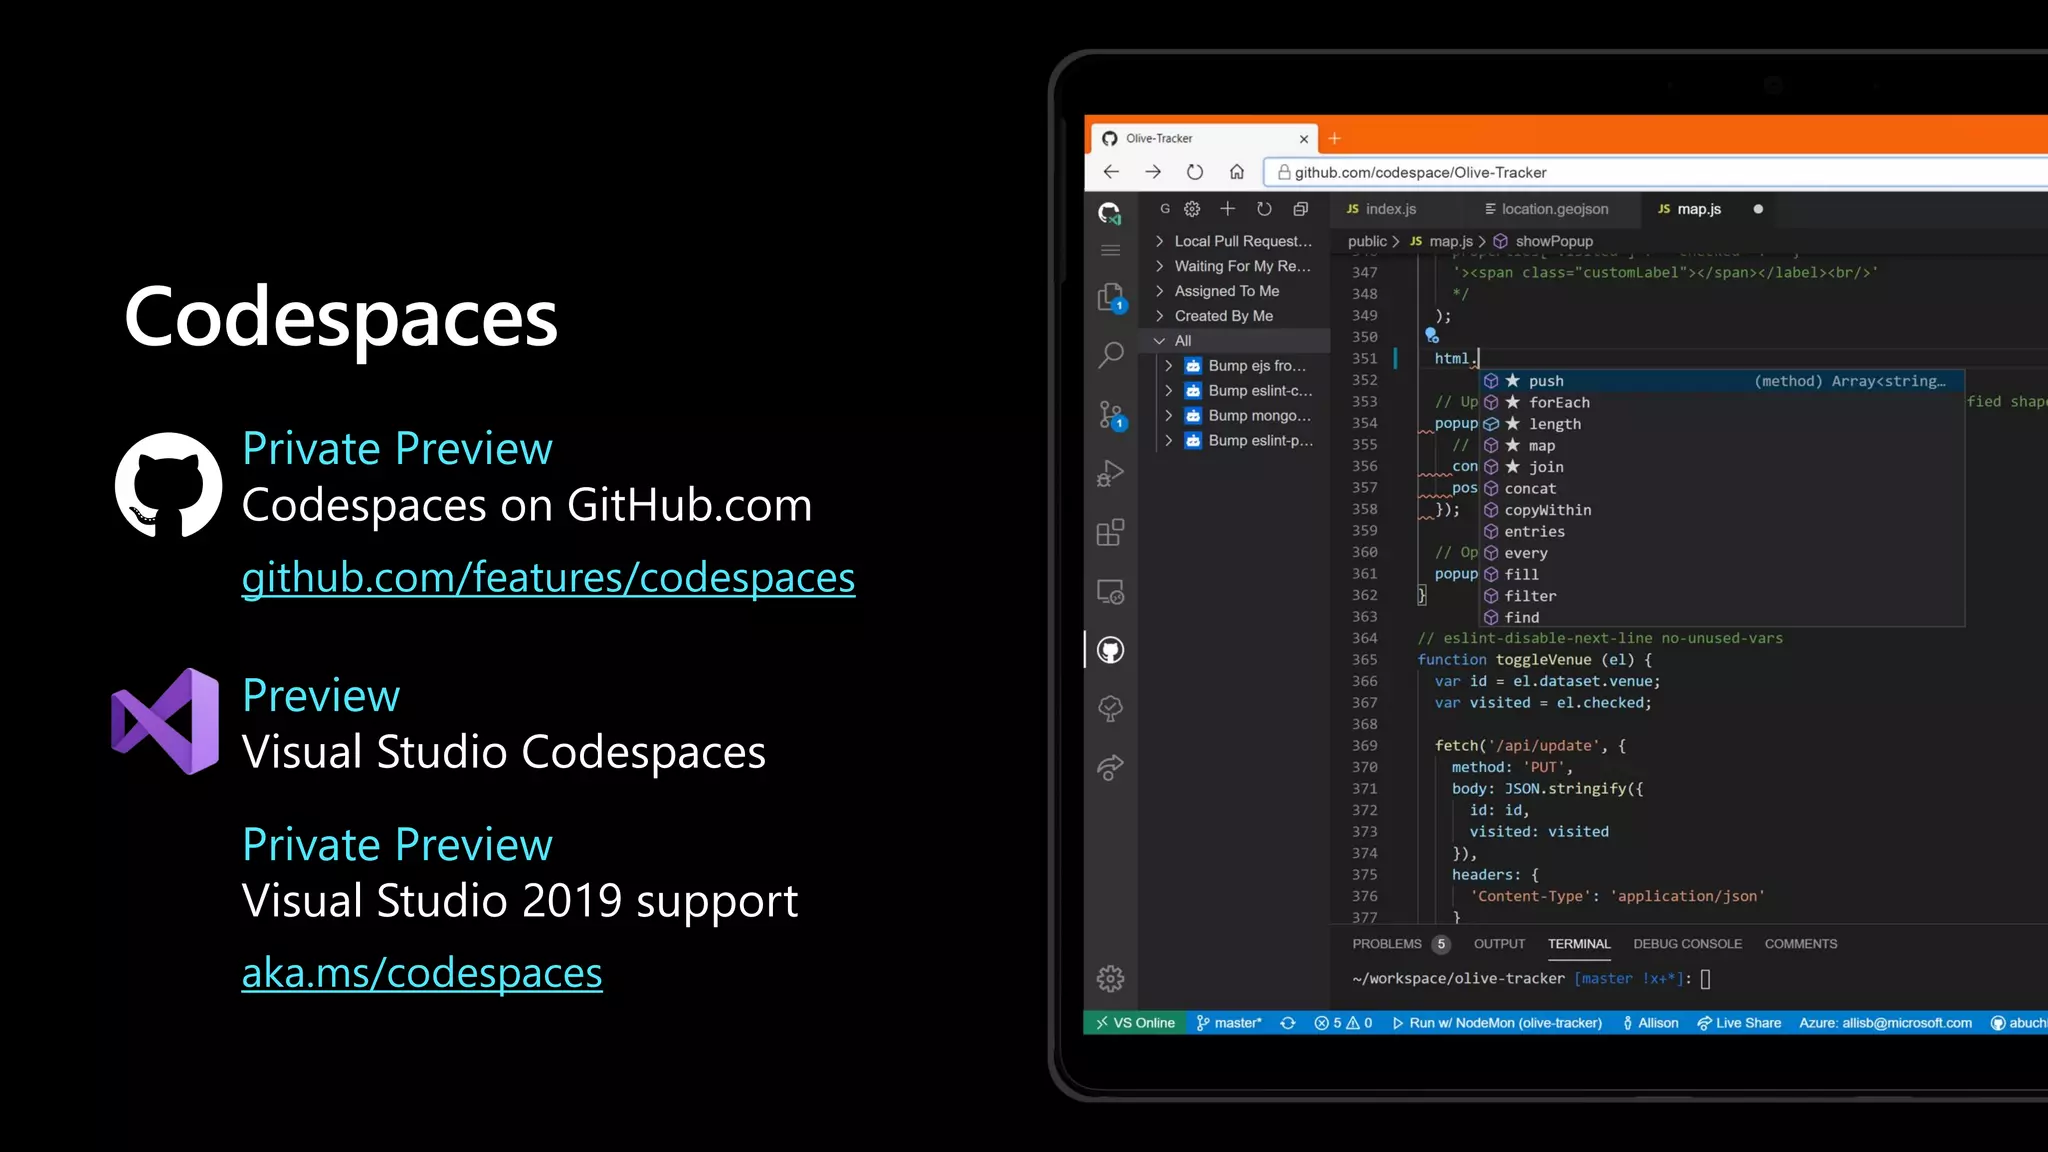Click the hamburger menu icon in activity bar

click(x=1110, y=250)
